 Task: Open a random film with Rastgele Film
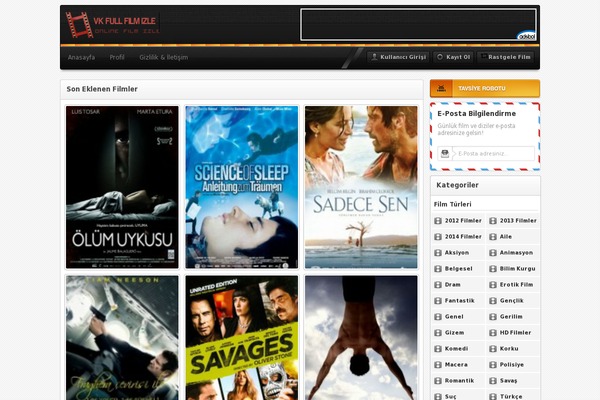(505, 57)
